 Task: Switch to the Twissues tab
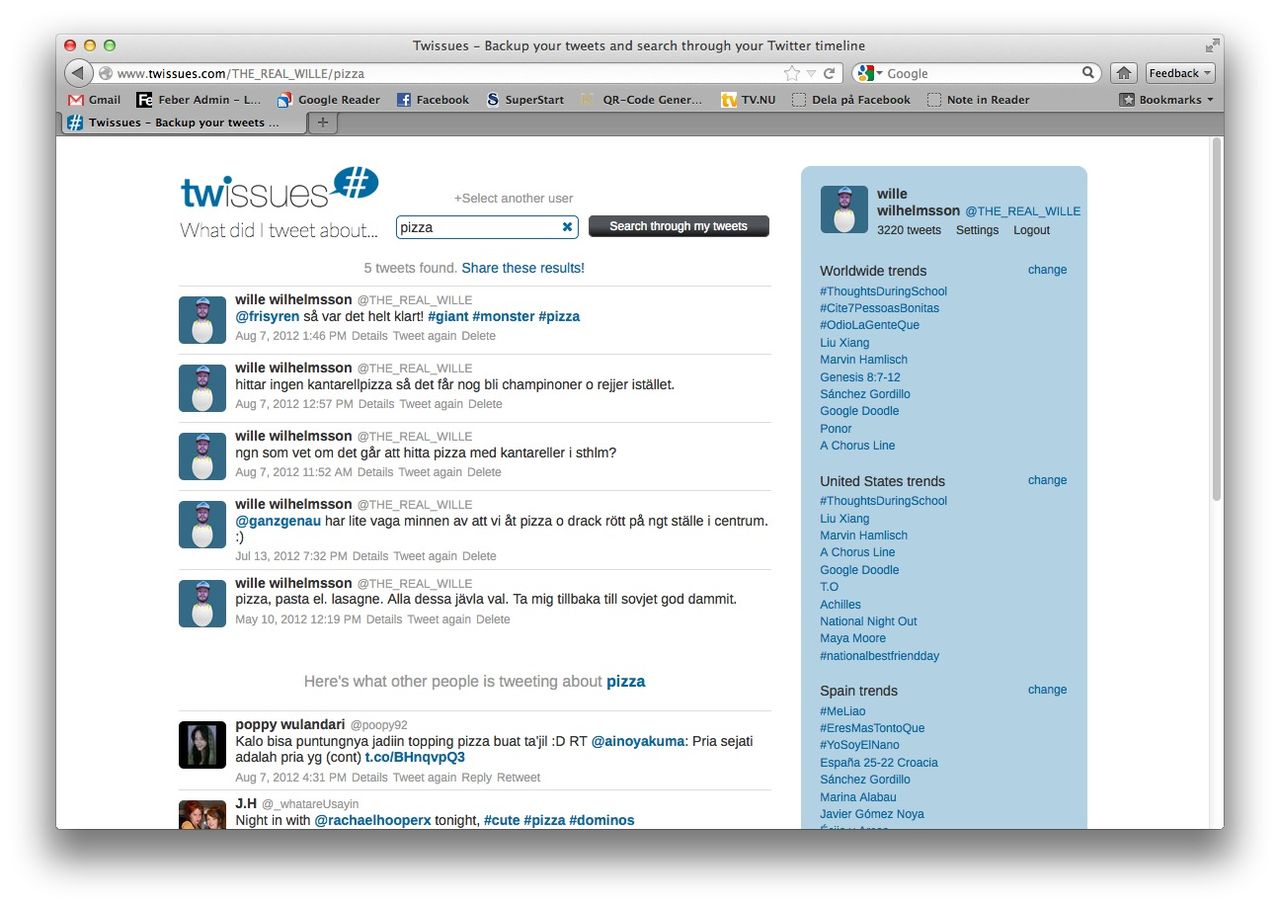(x=183, y=123)
